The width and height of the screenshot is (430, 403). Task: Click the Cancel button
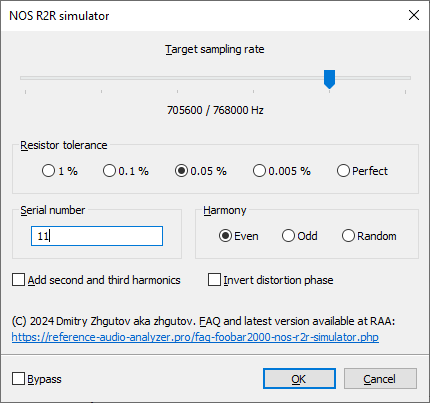(x=380, y=379)
